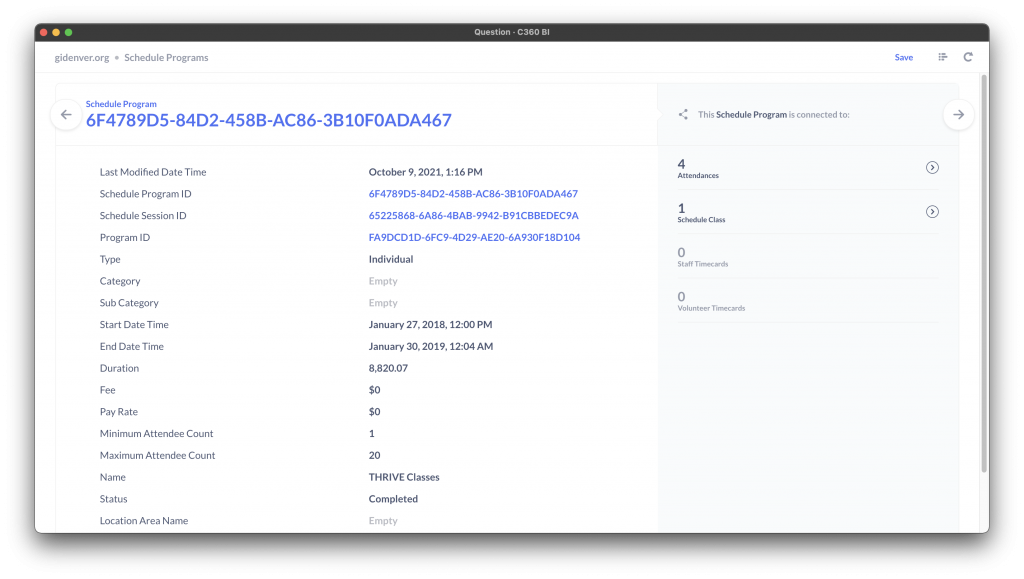Click the Type value Individual
This screenshot has height=579, width=1024.
point(391,259)
